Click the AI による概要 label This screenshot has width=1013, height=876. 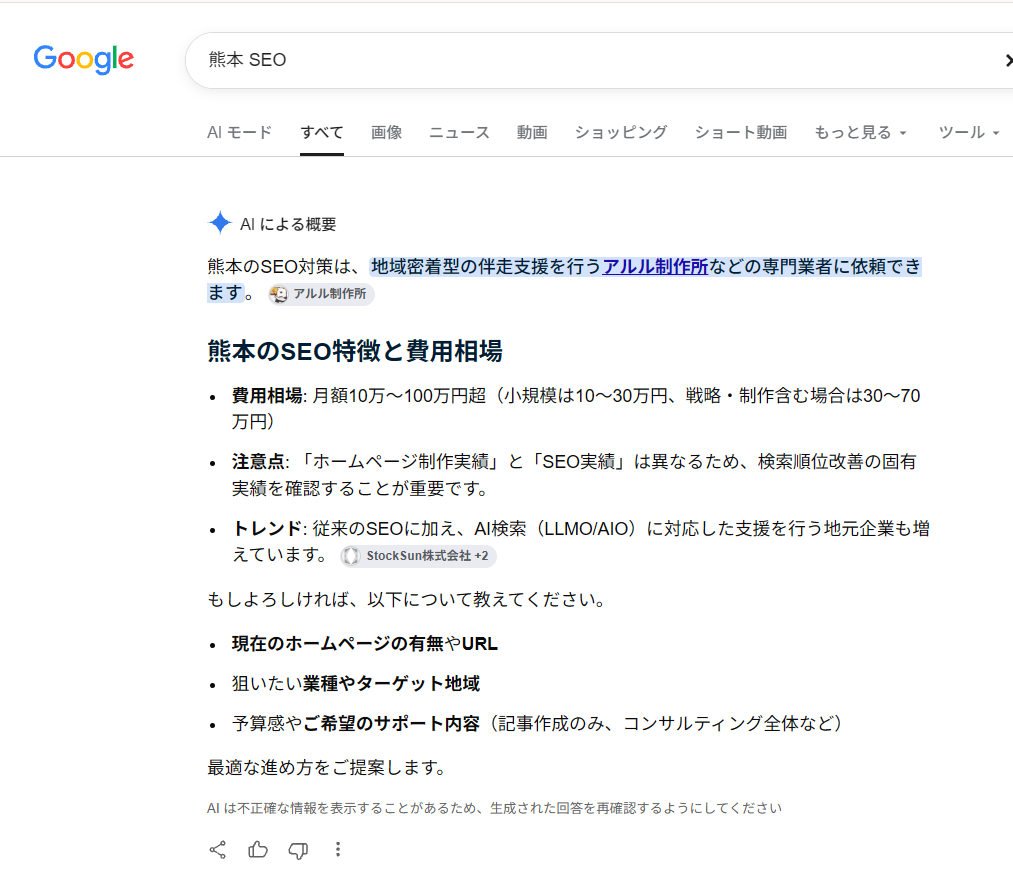click(x=288, y=224)
